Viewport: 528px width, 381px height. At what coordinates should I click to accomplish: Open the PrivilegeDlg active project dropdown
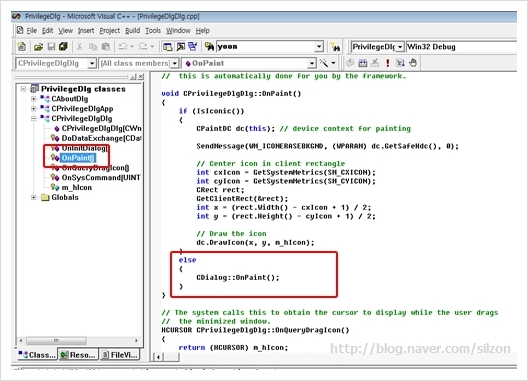(400, 47)
